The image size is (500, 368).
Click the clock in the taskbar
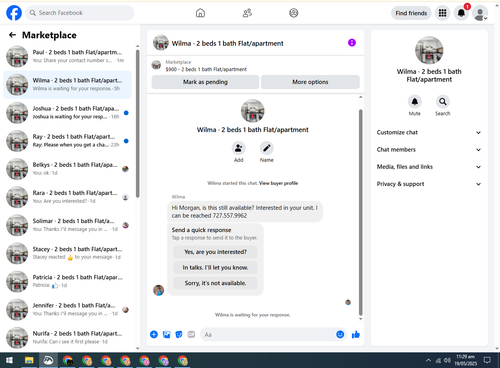pos(466,360)
